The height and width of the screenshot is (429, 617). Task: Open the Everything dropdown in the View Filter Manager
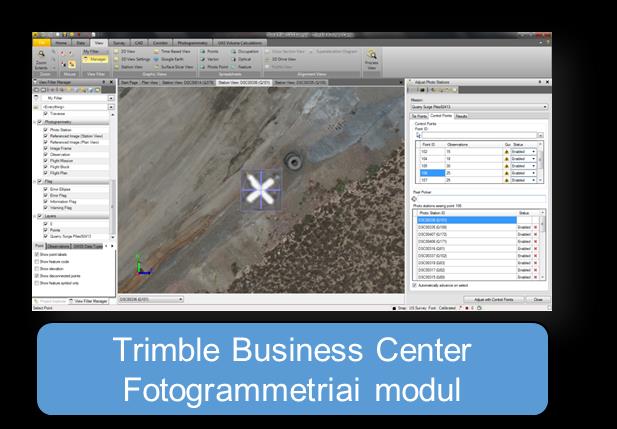coord(111,107)
